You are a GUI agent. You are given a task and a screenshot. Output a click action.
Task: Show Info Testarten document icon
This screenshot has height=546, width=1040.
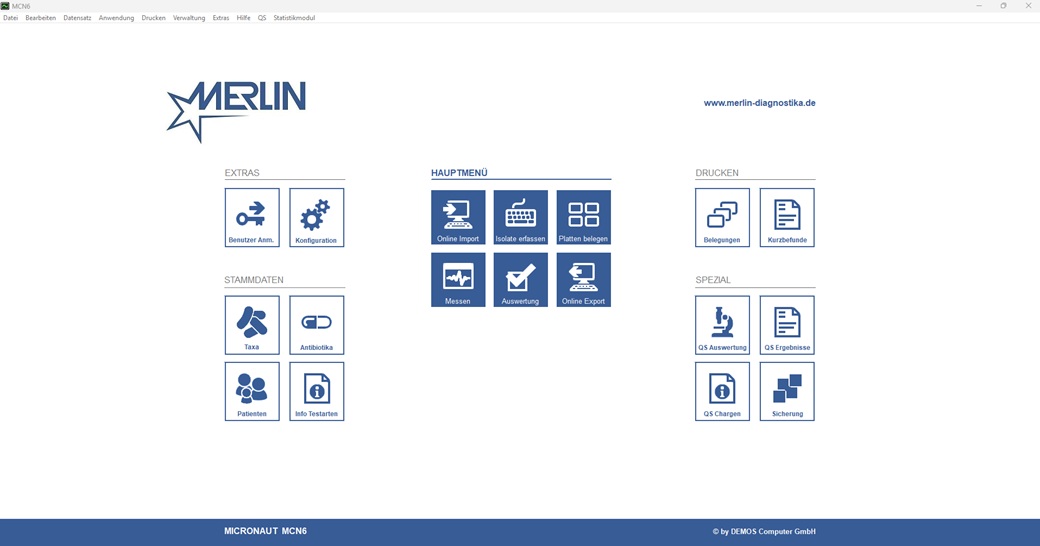(316, 391)
